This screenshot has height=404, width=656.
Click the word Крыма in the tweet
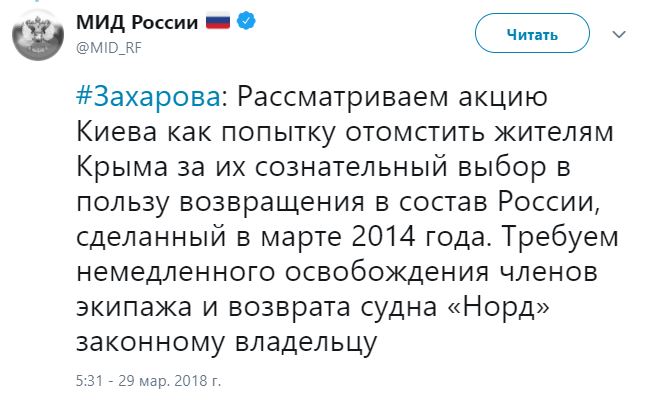click(x=122, y=167)
